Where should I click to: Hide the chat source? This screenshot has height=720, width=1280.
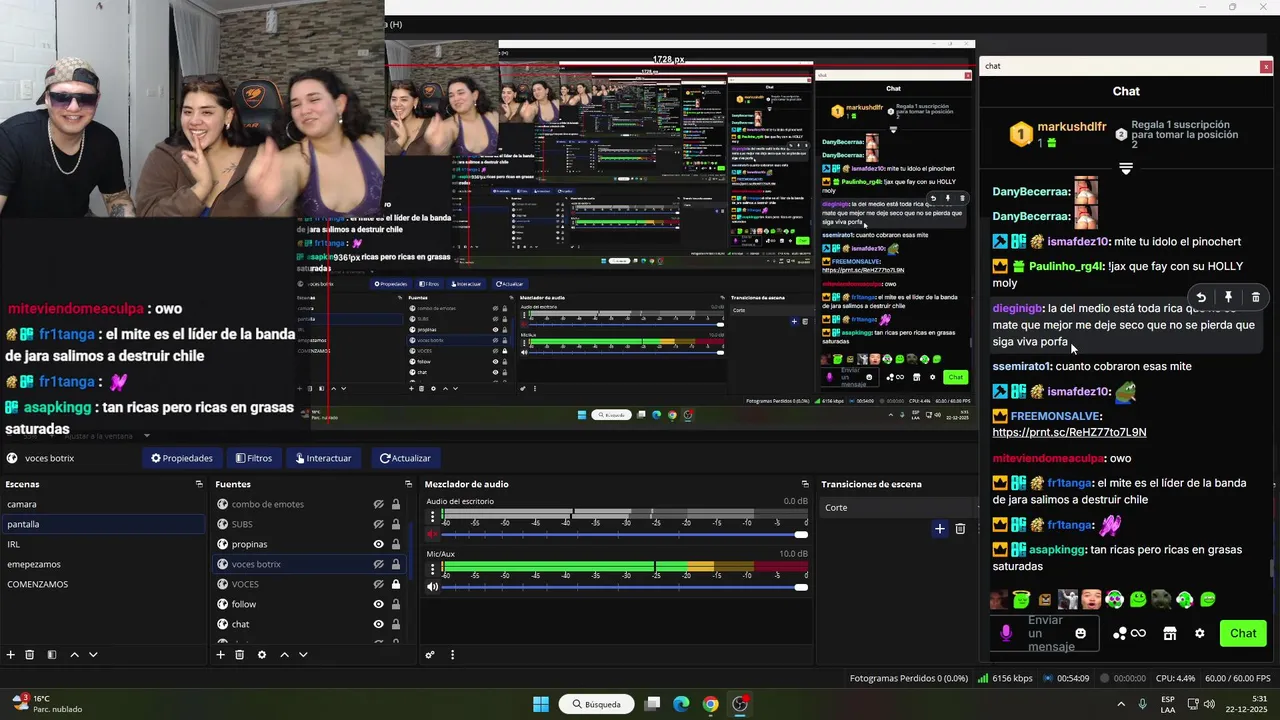379,624
